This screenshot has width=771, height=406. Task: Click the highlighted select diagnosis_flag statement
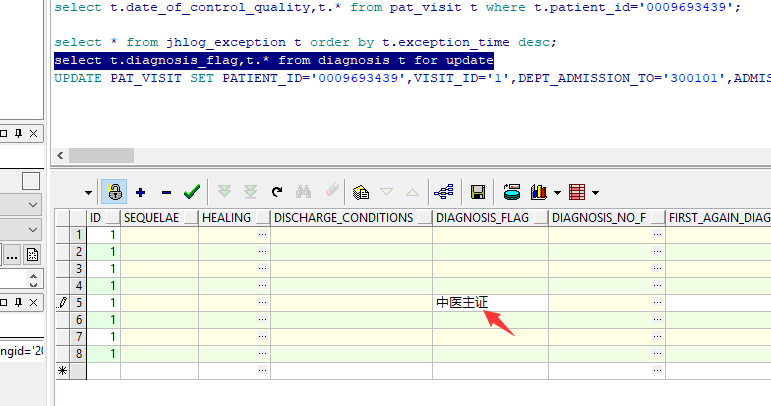pos(274,60)
